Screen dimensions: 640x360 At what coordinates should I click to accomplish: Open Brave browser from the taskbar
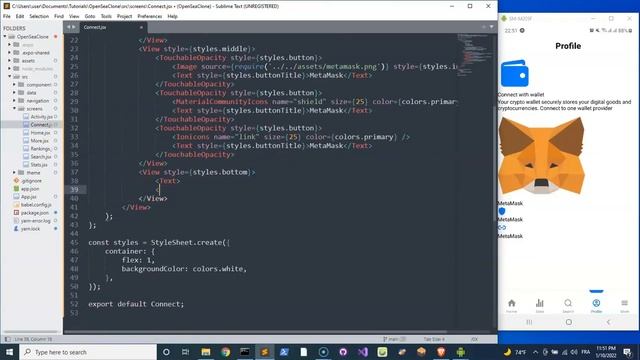[x=441, y=352]
